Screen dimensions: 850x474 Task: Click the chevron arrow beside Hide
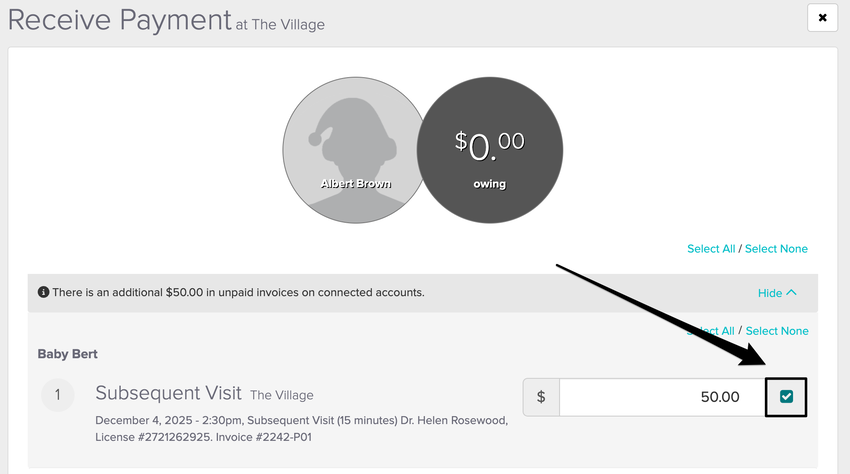[792, 293]
